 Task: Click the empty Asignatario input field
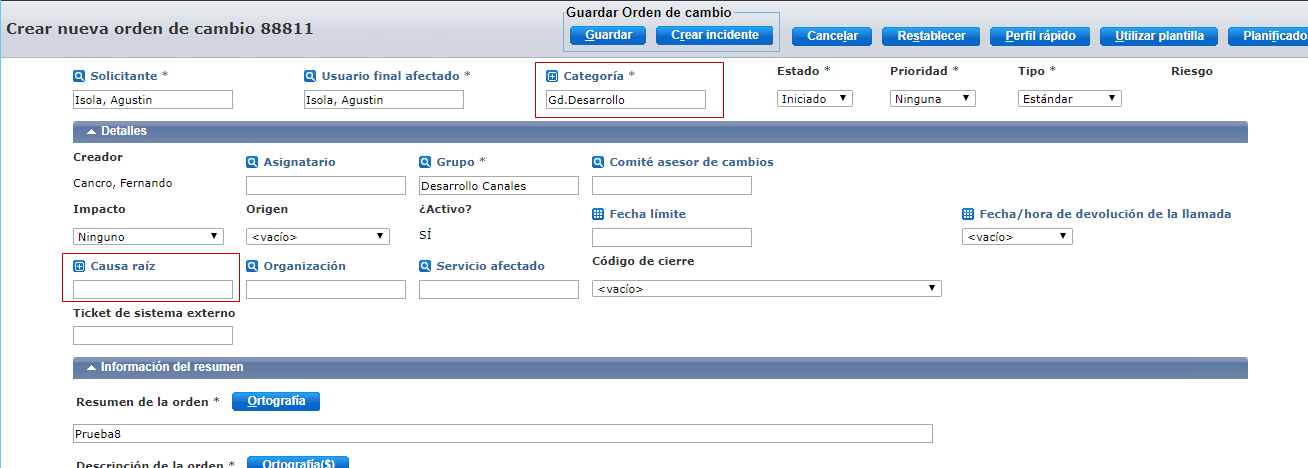pyautogui.click(x=326, y=186)
